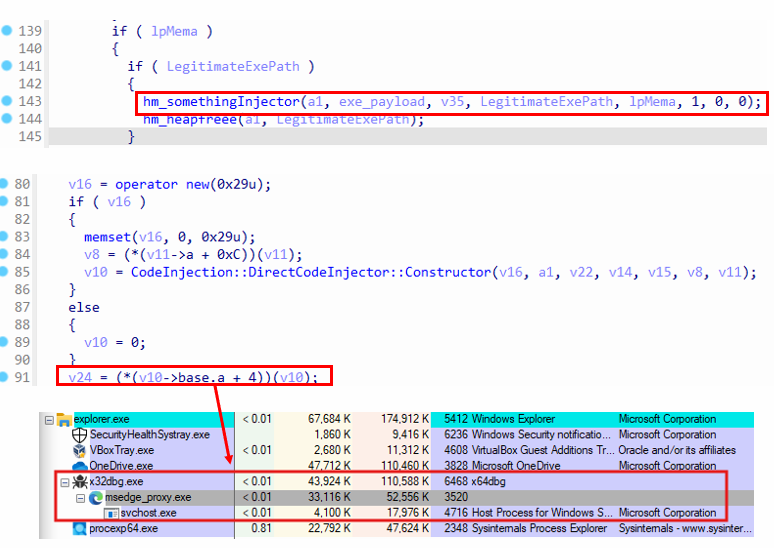Click the x32dbg bug icon
The image size is (774, 548).
pyautogui.click(x=79, y=481)
